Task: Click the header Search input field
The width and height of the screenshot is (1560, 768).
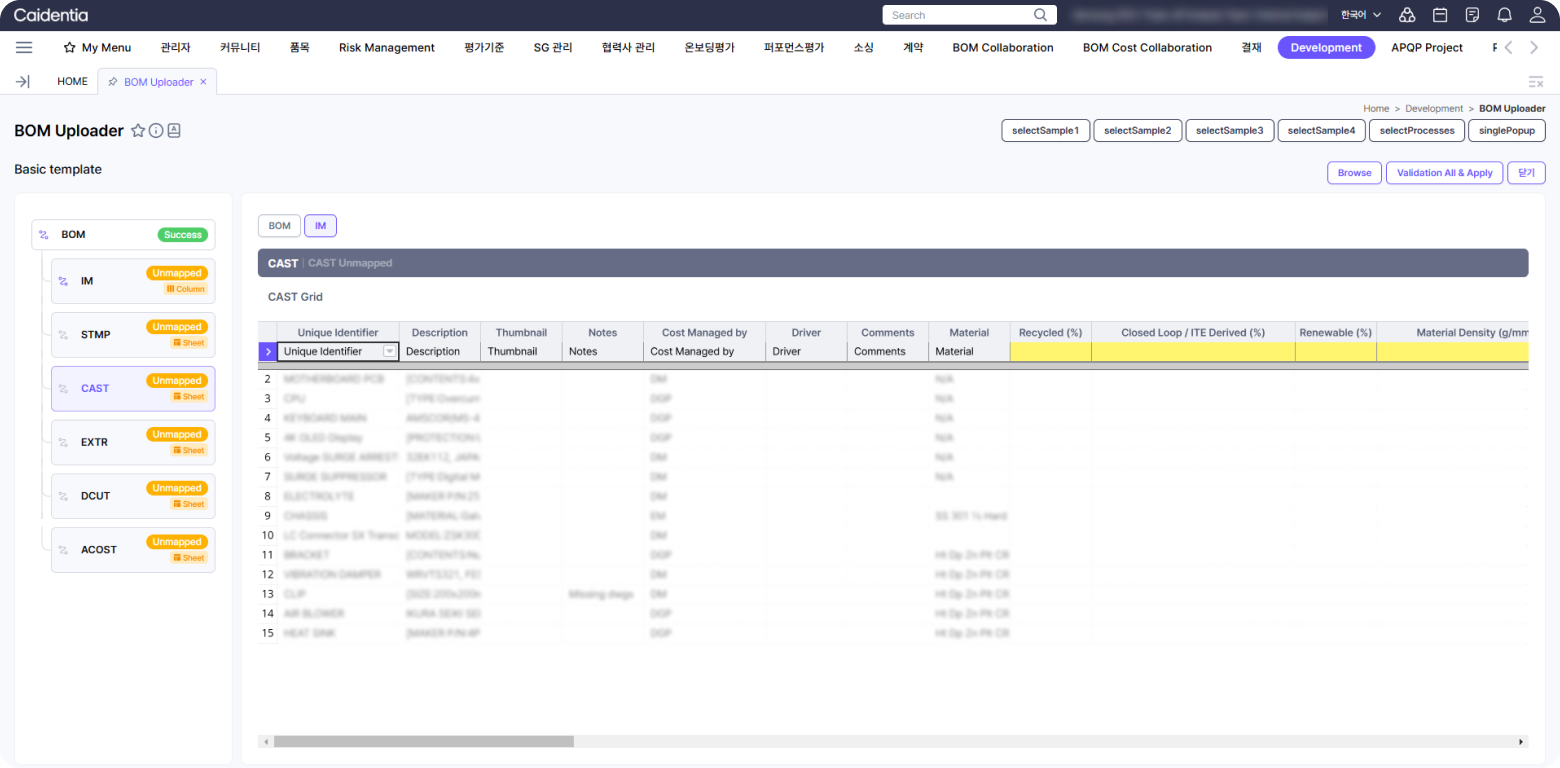Action: tap(958, 15)
